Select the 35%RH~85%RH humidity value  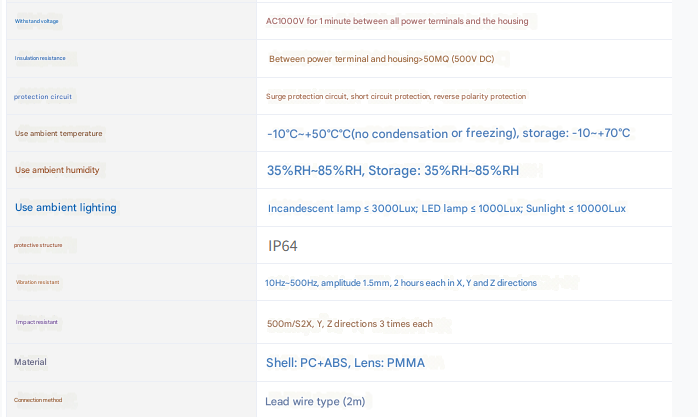click(x=393, y=171)
